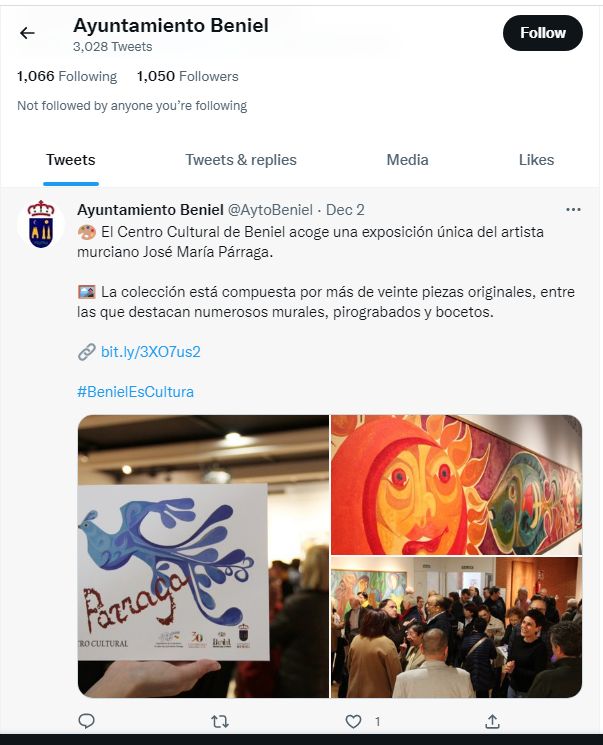Image resolution: width=603 pixels, height=745 pixels.
Task: Open the bit.ly/3XO7us2 link
Action: point(151,352)
